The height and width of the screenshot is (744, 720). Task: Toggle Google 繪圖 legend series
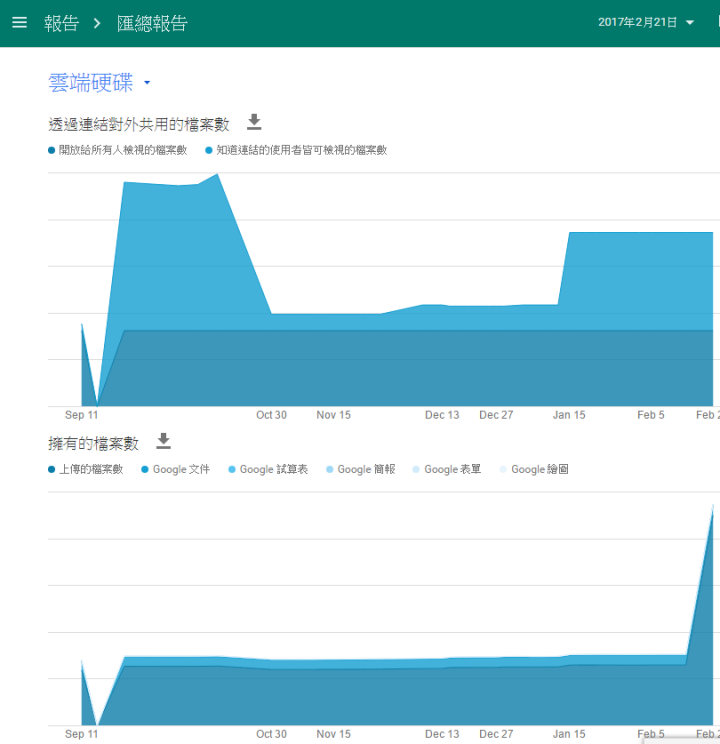click(534, 469)
